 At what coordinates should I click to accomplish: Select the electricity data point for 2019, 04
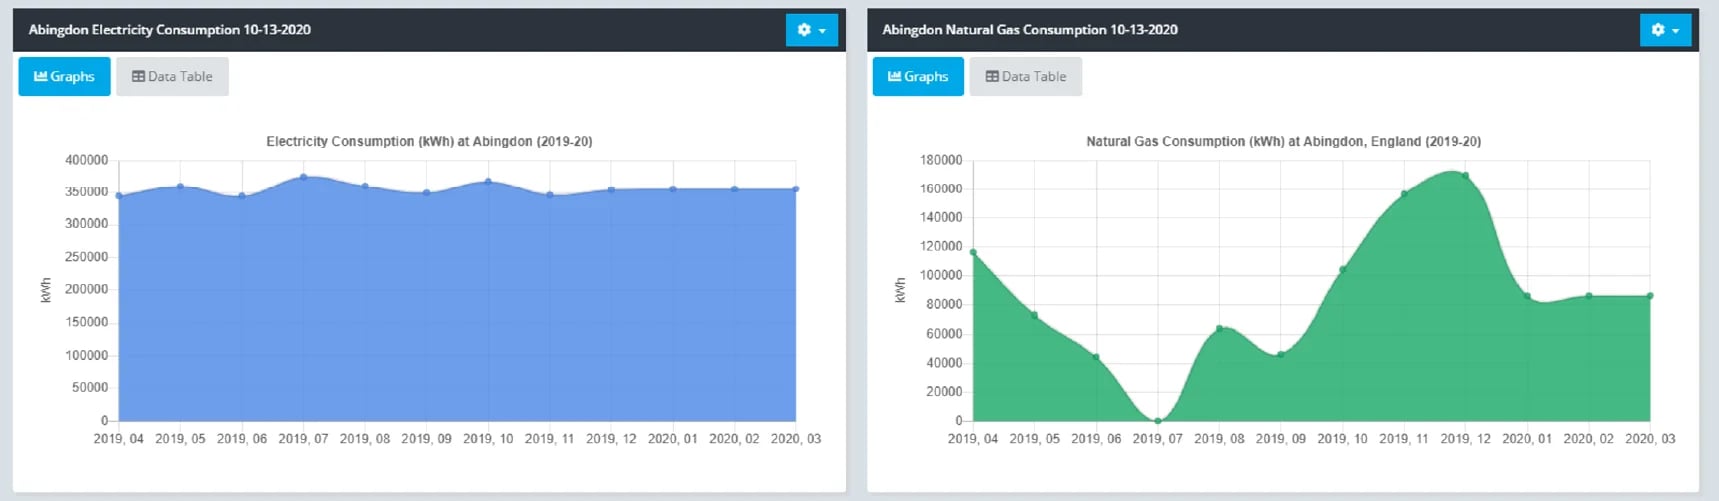click(119, 196)
